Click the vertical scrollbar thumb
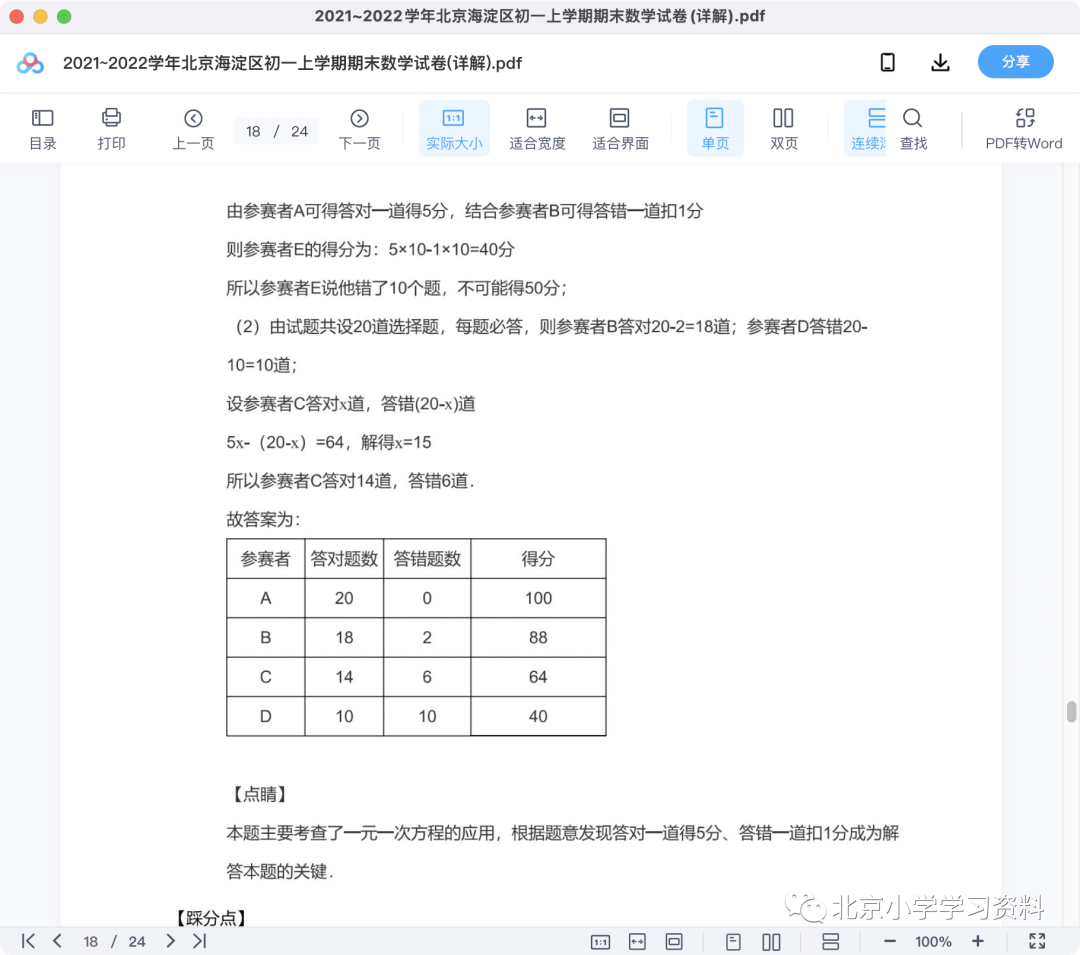The image size is (1080, 955). point(1071,711)
